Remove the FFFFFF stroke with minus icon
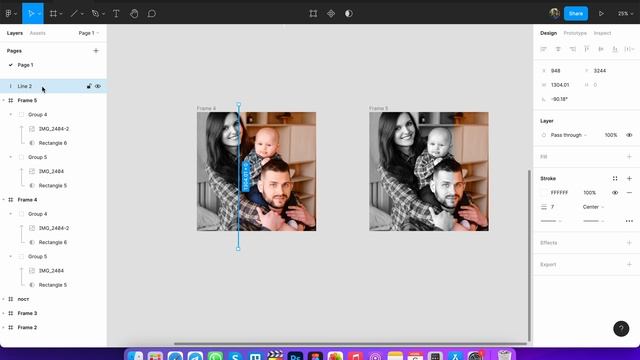Image resolution: width=640 pixels, height=360 pixels. [x=629, y=193]
